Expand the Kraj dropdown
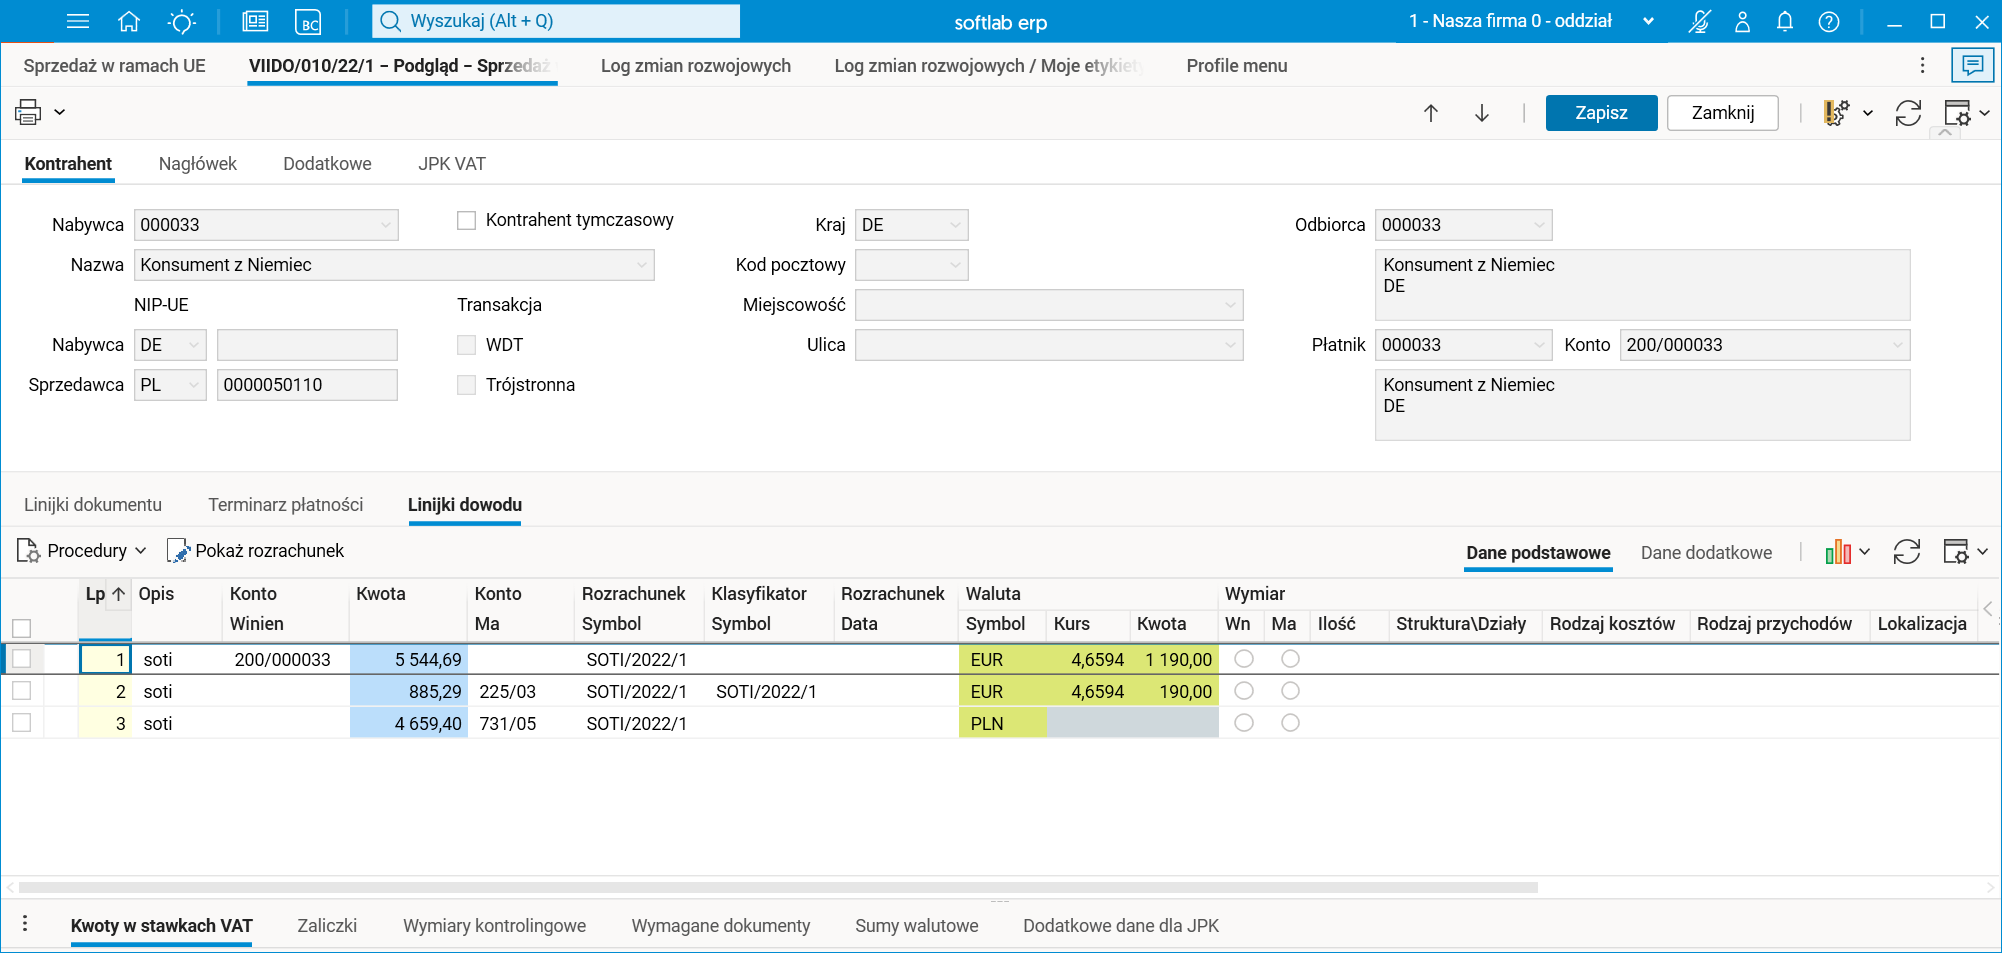The image size is (2002, 953). click(955, 225)
